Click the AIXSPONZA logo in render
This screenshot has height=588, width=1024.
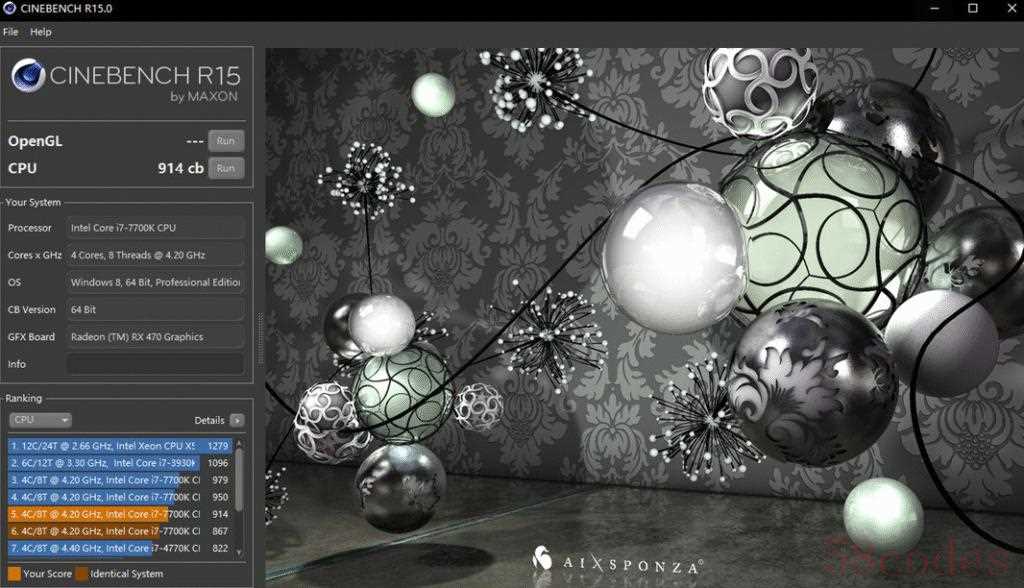tap(617, 561)
